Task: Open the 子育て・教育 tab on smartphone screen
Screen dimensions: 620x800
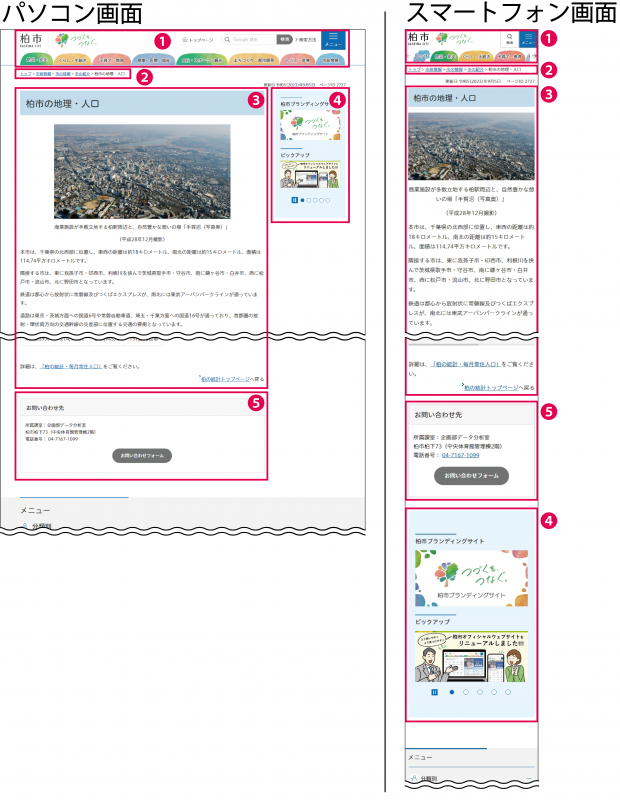Action: pyautogui.click(x=510, y=57)
